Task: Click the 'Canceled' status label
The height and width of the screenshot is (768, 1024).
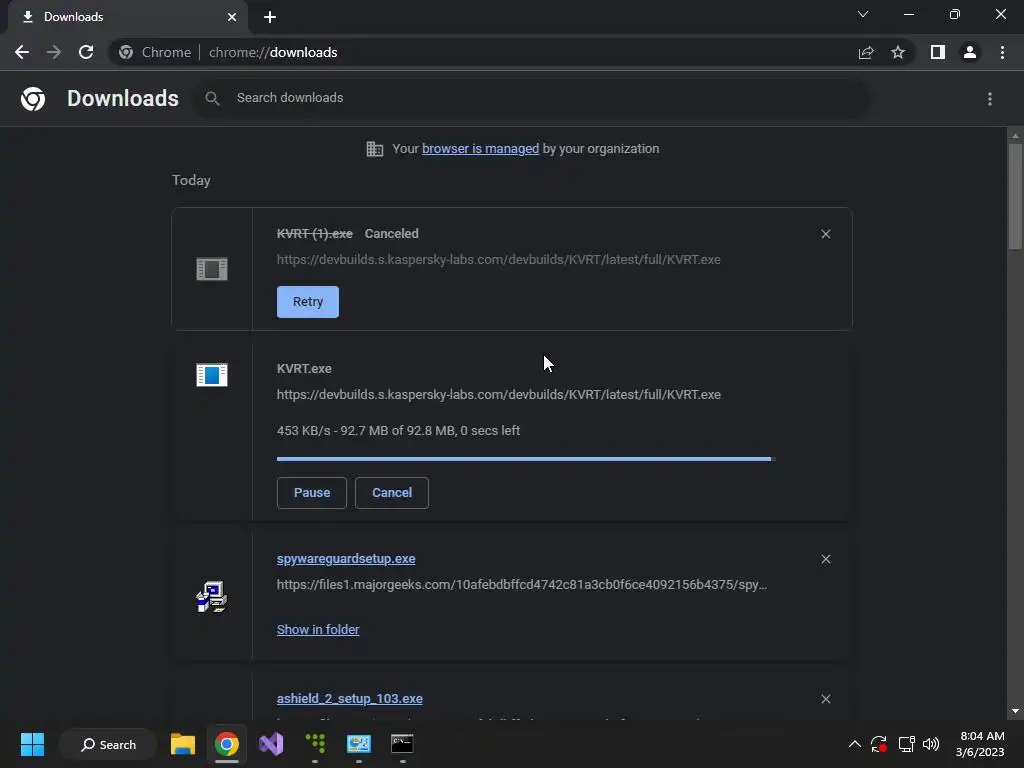Action: tap(391, 234)
